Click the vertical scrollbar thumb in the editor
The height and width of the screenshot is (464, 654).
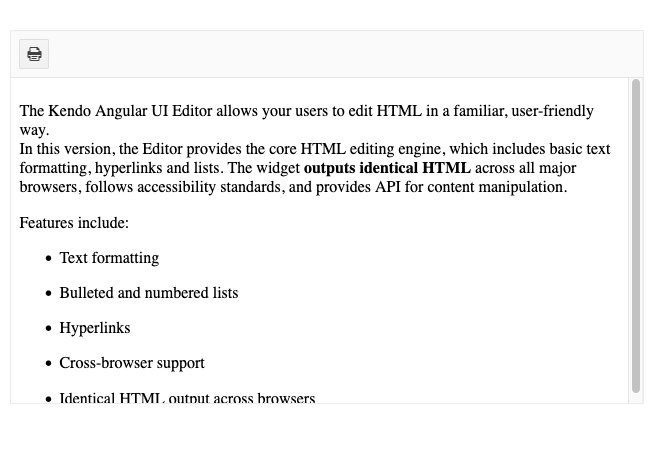tap(636, 236)
